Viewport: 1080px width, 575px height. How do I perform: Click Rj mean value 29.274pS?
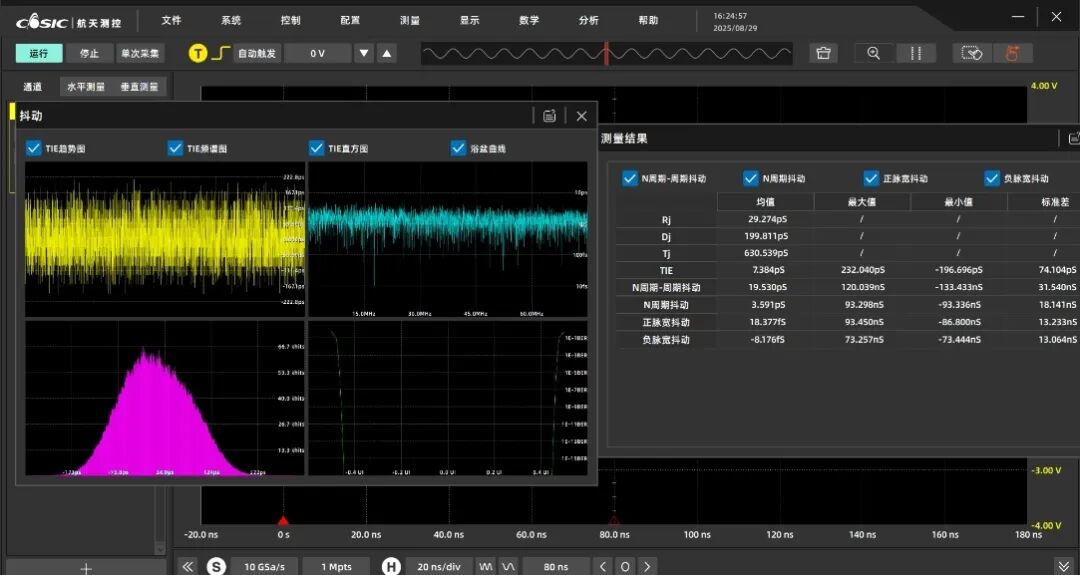[767, 219]
